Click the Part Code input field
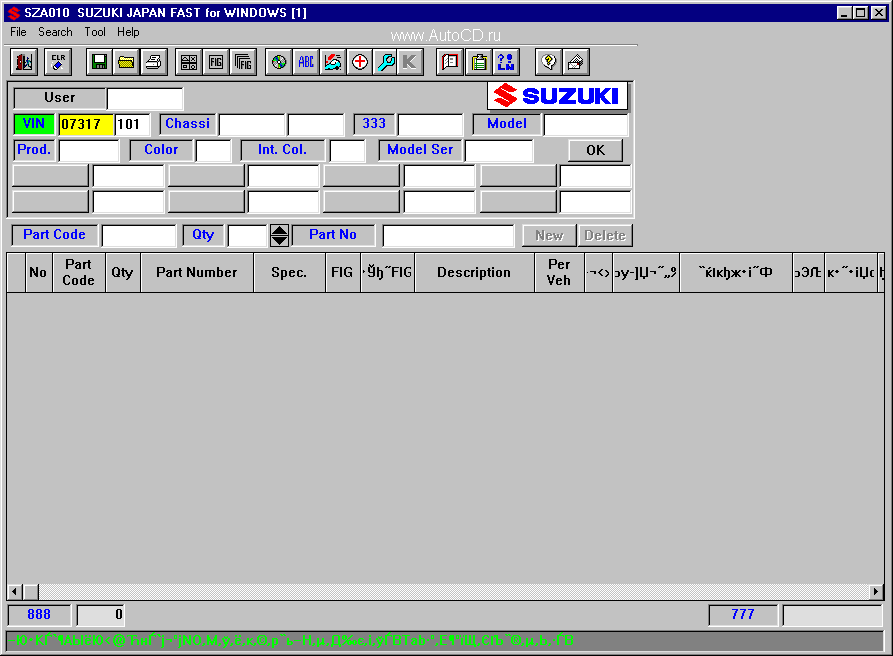Image resolution: width=893 pixels, height=656 pixels. (139, 235)
